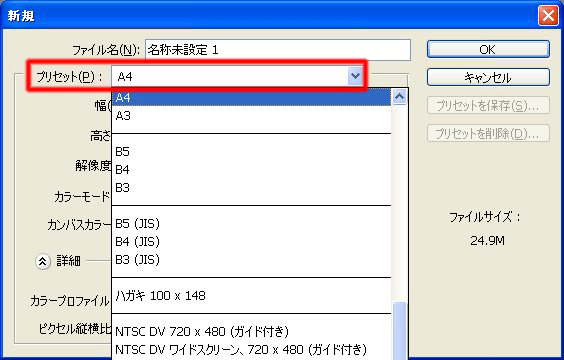This screenshot has height=360, width=564.
Task: Pick ハガキ 100 x 148 preset
Action: (251, 296)
